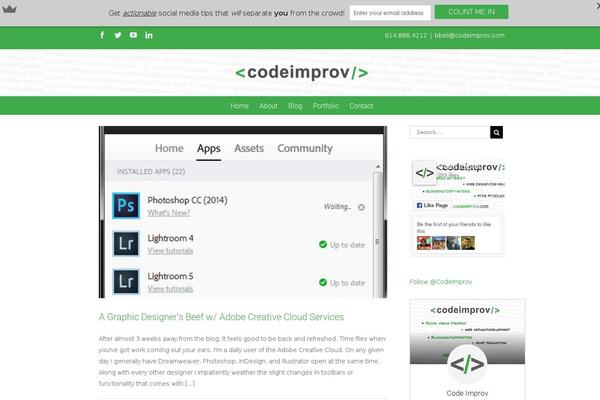Open the Contact navigation menu item
Image resolution: width=600 pixels, height=400 pixels.
tap(361, 106)
